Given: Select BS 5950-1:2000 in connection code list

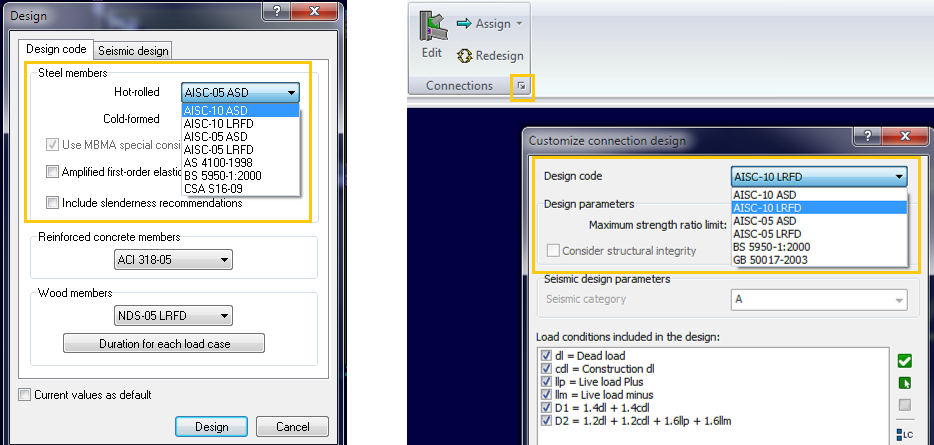Looking at the screenshot, I should 819,247.
